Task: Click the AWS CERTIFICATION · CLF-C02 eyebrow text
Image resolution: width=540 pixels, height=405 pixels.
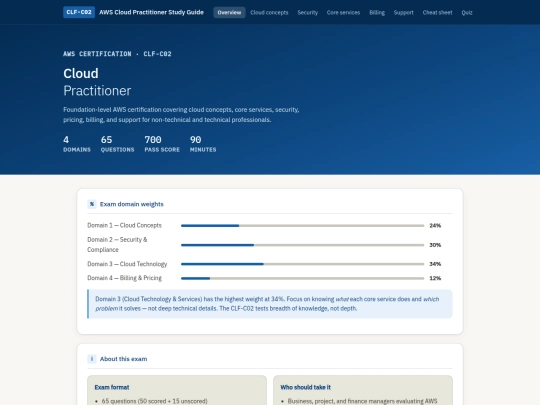Action: [x=117, y=54]
